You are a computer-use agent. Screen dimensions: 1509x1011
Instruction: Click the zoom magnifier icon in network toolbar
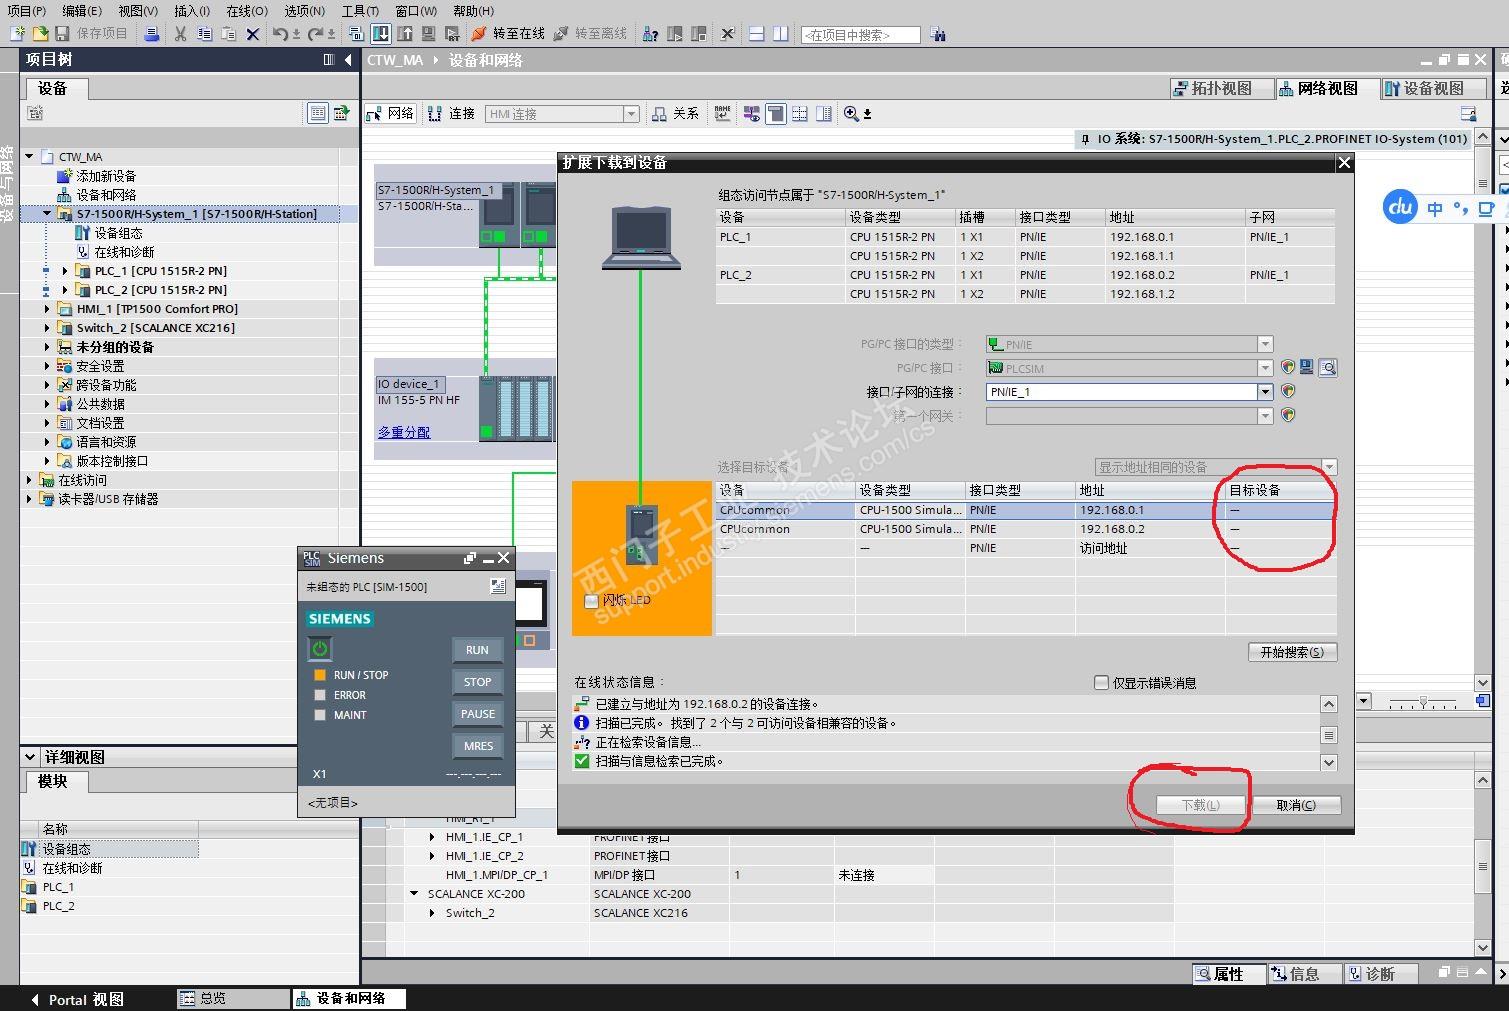(851, 114)
